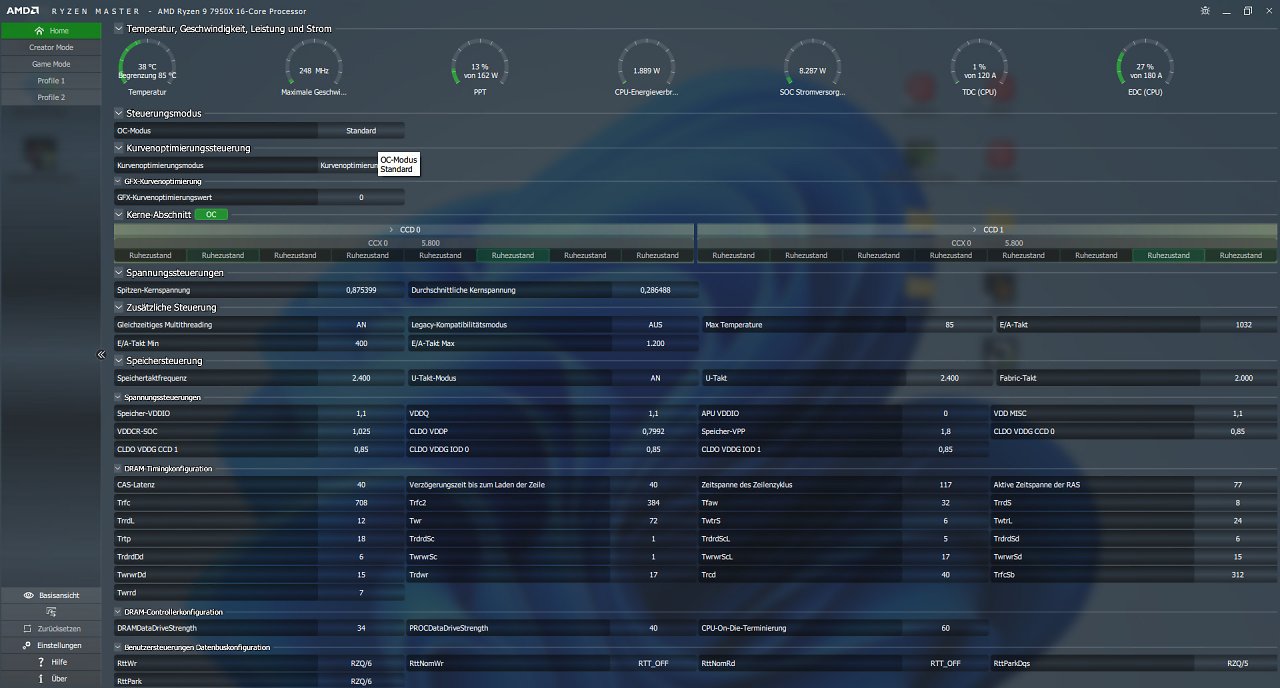
Task: Collapse the Kurvenoptimierungssteuerung section
Action: [119, 148]
